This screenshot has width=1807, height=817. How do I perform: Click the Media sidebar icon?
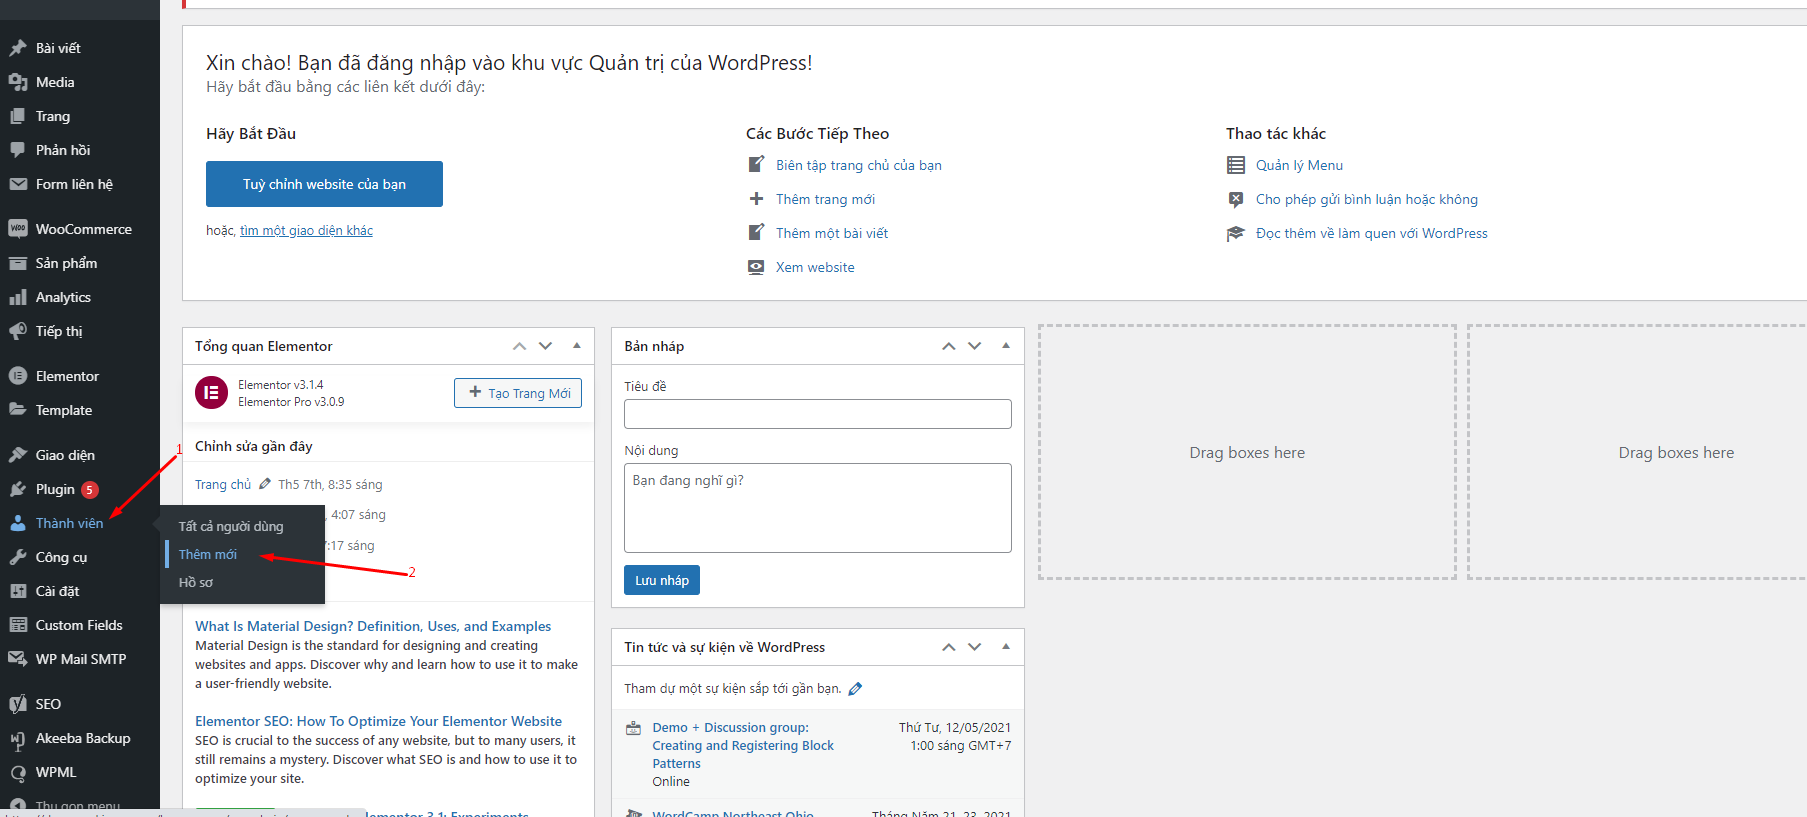coord(18,82)
